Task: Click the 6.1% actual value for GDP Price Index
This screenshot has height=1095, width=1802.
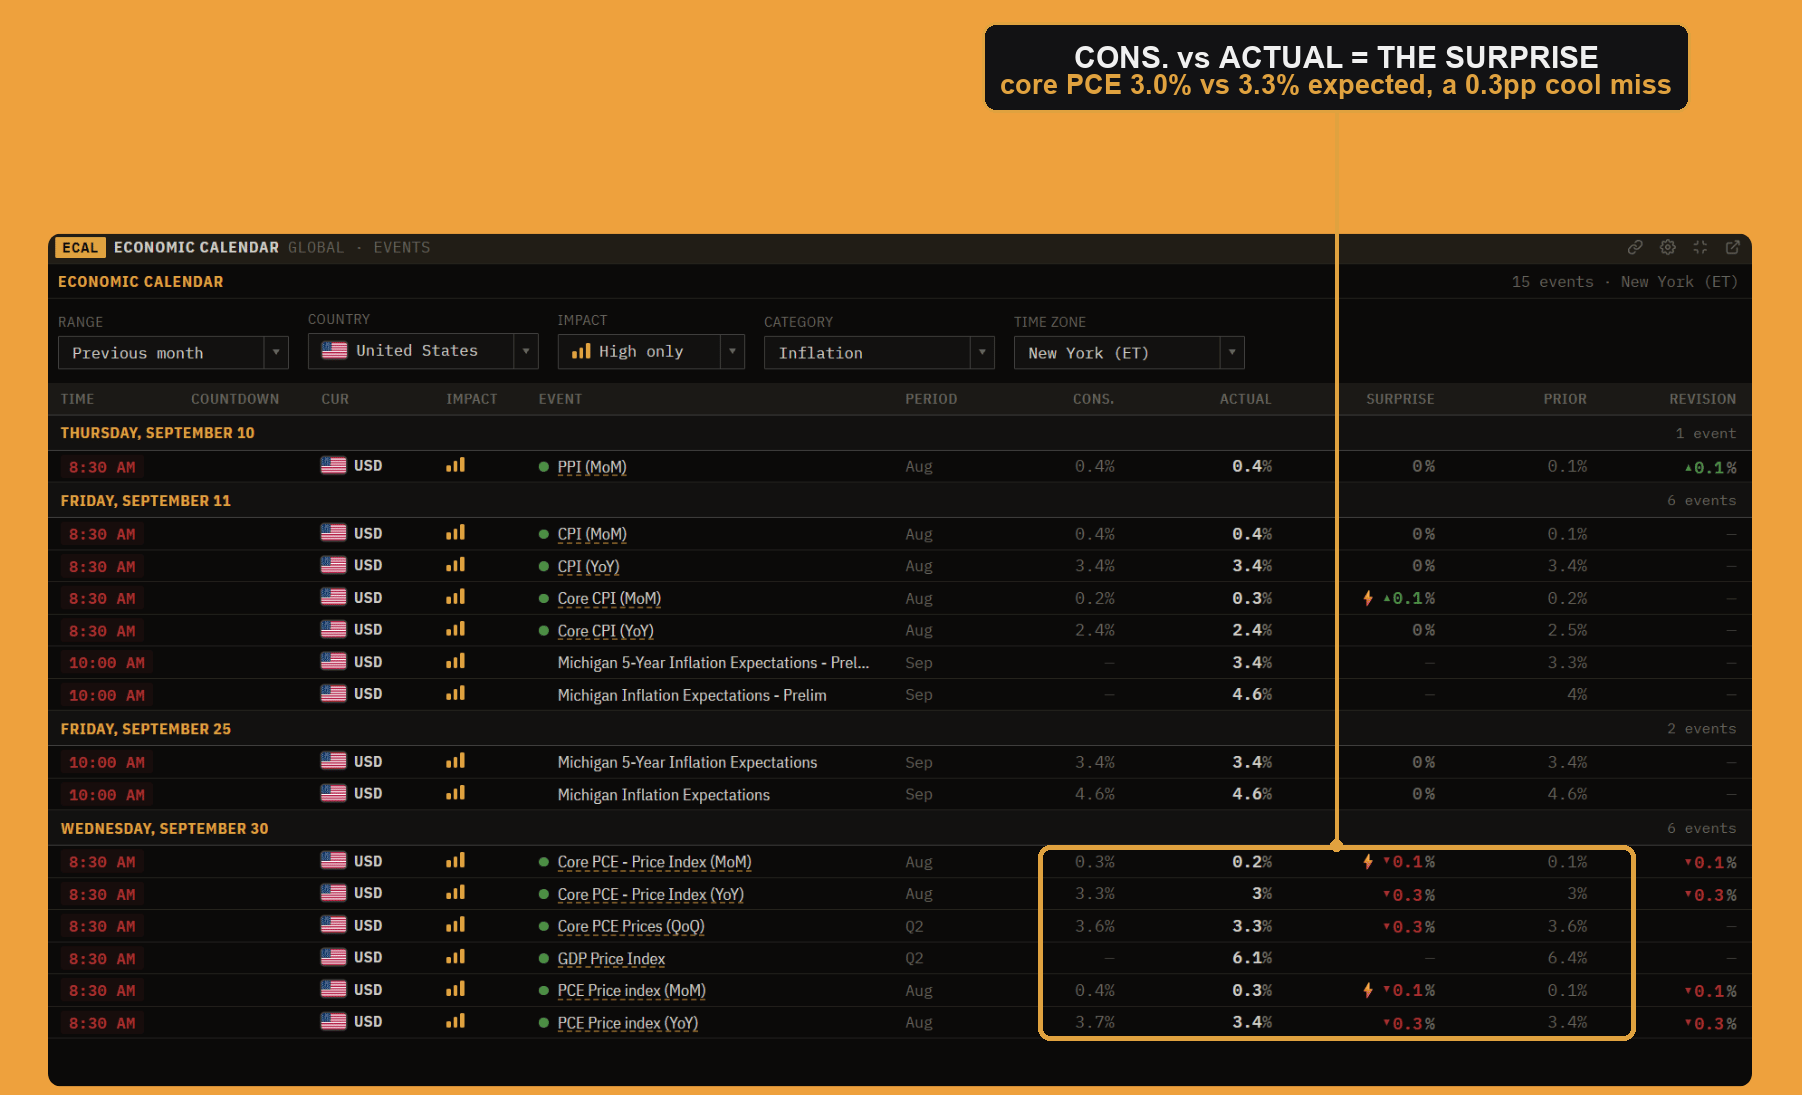Action: [x=1252, y=958]
